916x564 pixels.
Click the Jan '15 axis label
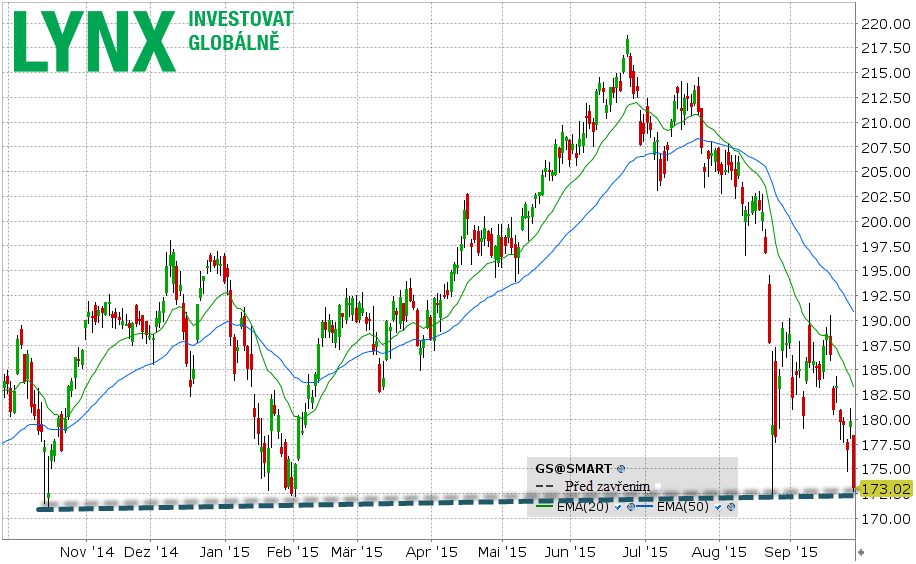pos(224,552)
